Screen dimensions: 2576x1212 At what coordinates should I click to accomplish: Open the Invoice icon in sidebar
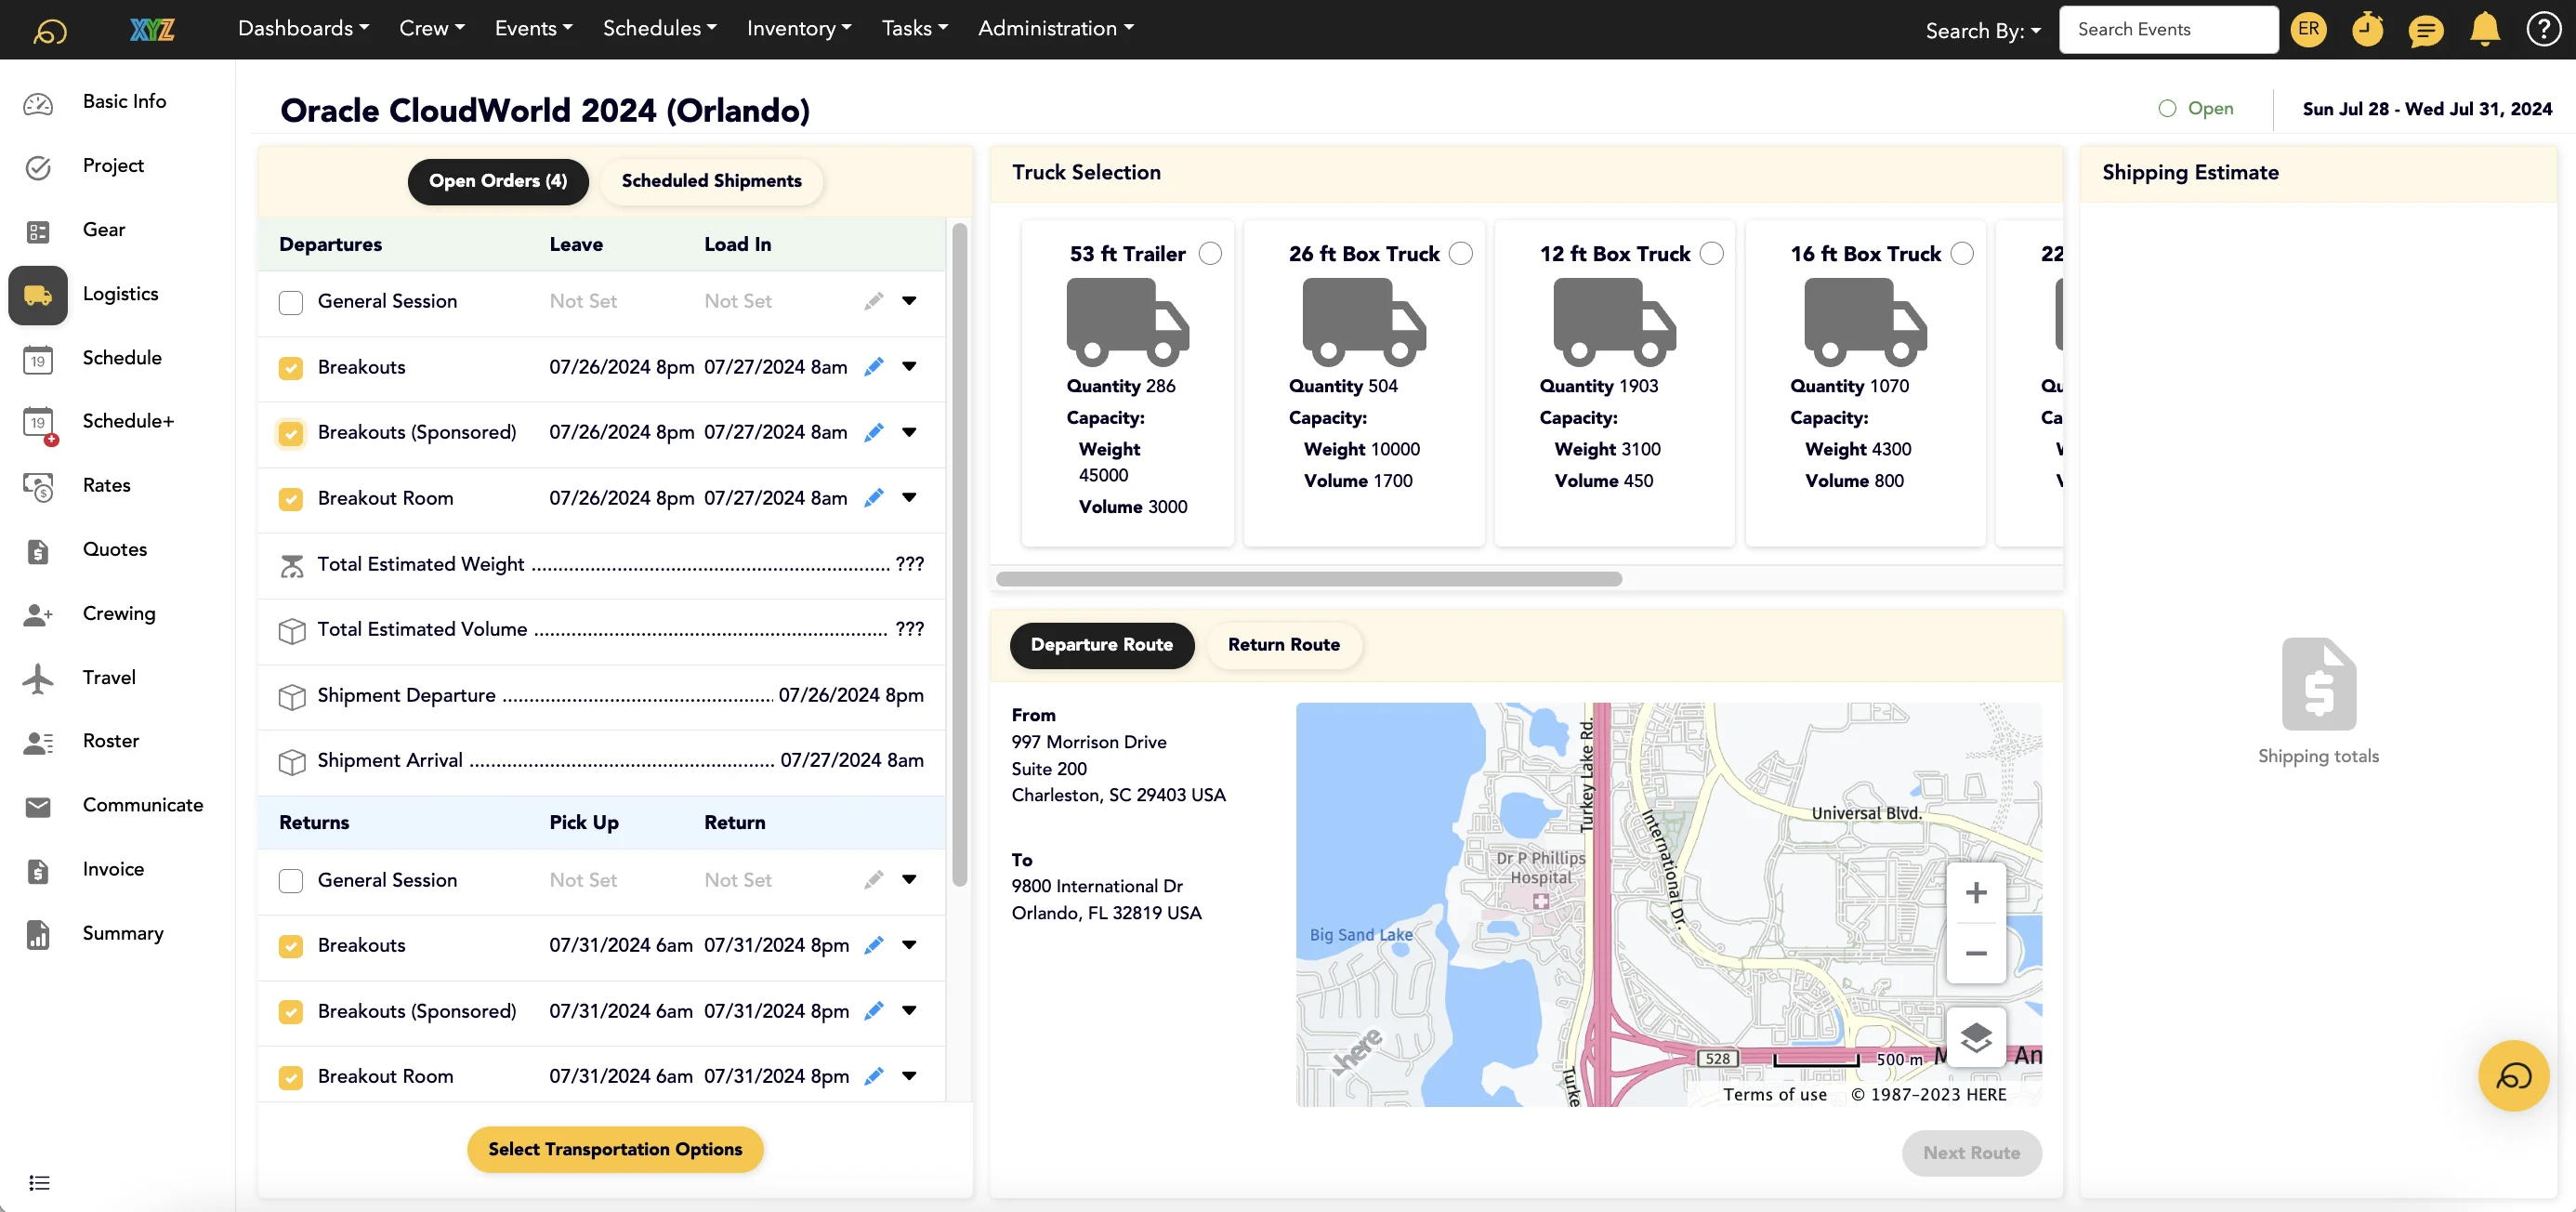[38, 870]
